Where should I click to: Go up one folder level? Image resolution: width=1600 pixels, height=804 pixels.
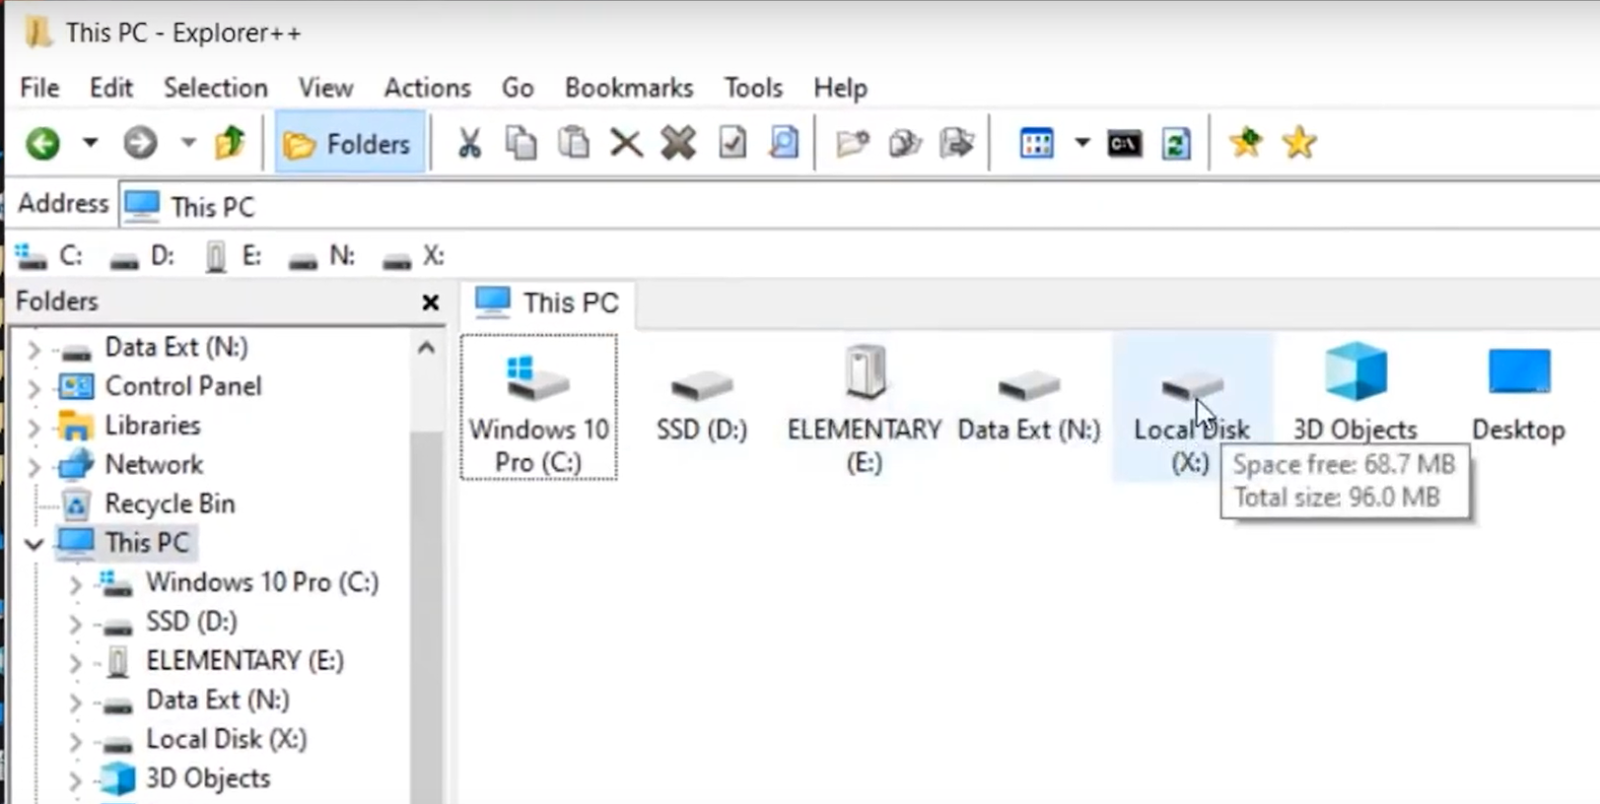coord(230,143)
